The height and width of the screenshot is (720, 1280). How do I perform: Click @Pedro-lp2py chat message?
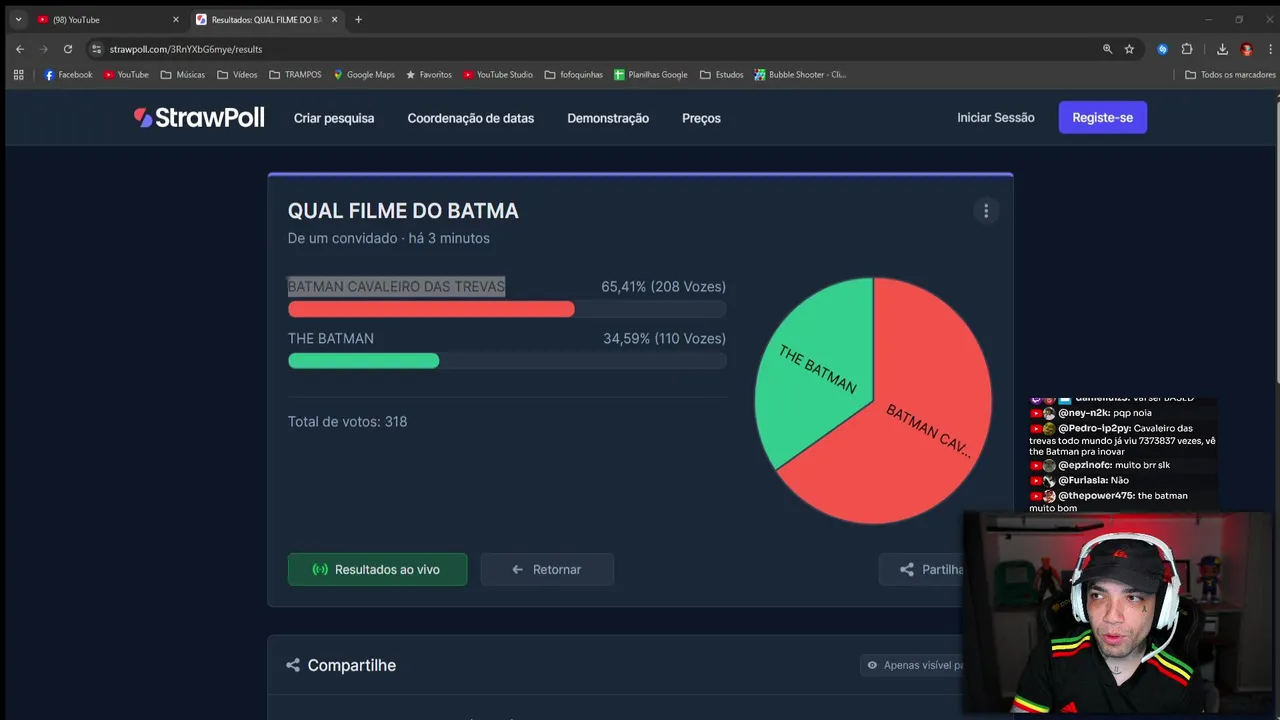point(1122,440)
